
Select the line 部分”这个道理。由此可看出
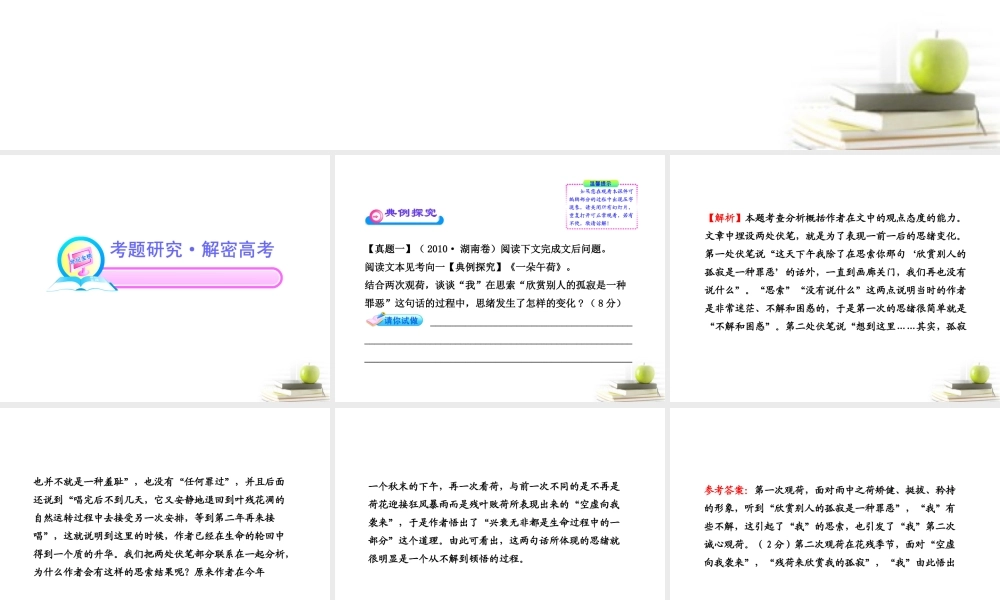pos(494,541)
